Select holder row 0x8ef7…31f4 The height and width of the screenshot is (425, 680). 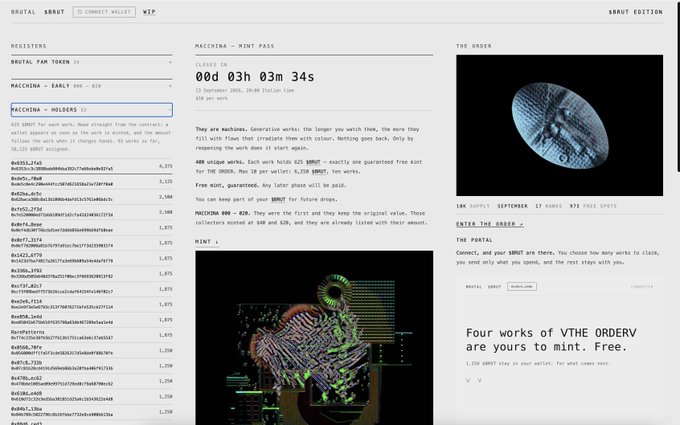[92, 242]
